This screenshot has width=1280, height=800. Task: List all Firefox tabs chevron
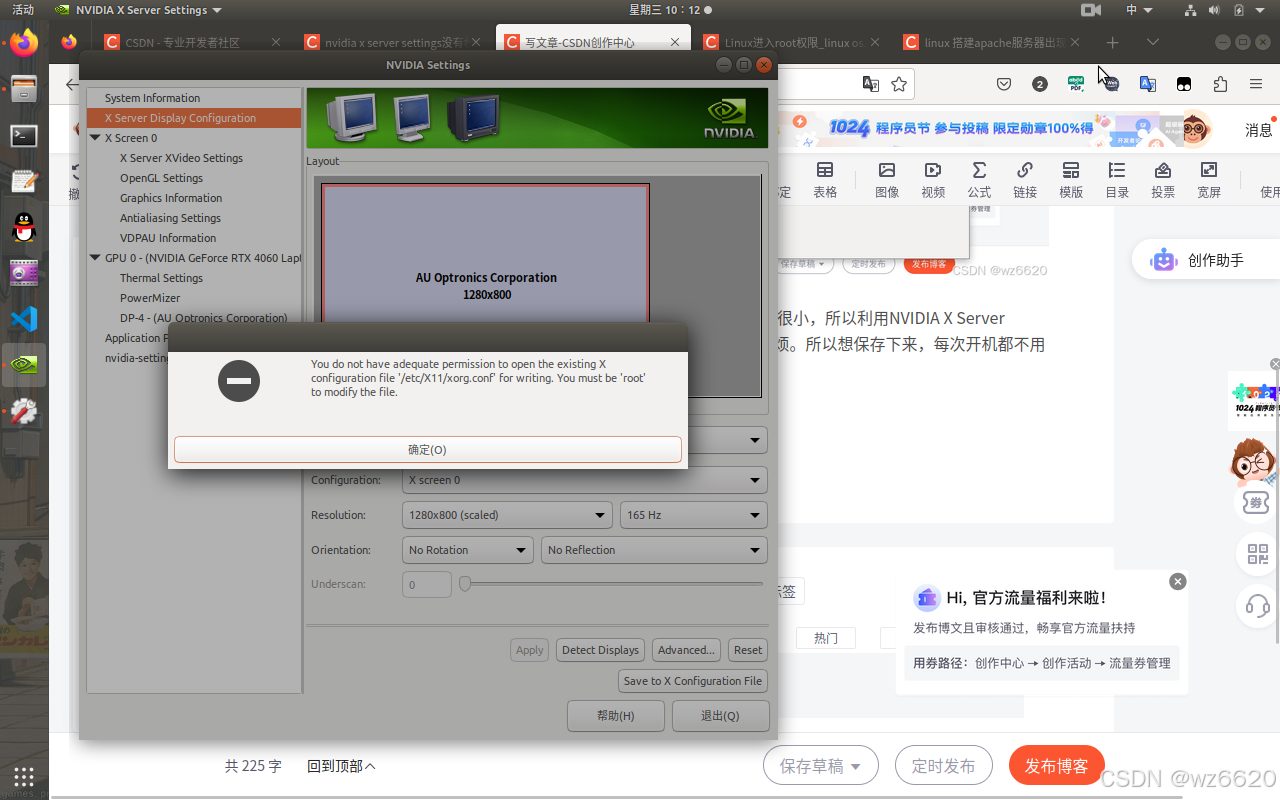[x=1153, y=42]
